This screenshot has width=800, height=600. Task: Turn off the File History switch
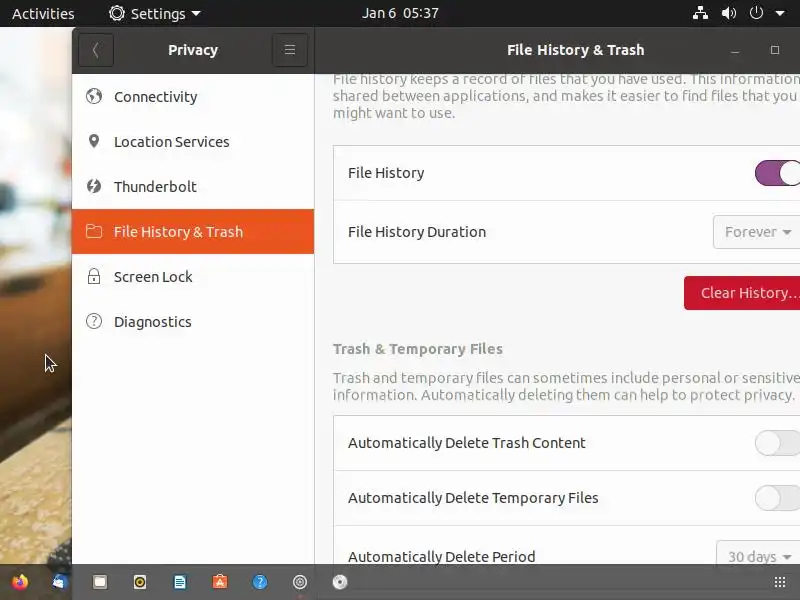coord(777,173)
